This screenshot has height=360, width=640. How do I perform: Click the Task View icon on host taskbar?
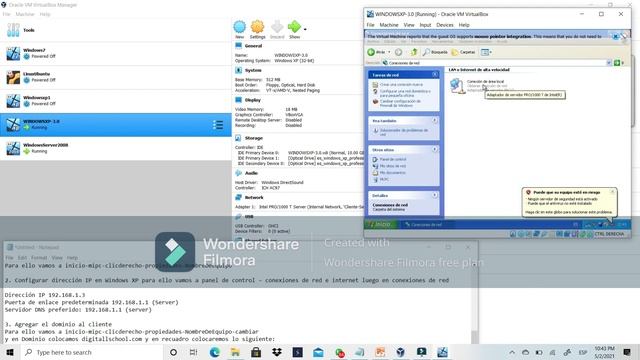pyautogui.click(x=194, y=352)
